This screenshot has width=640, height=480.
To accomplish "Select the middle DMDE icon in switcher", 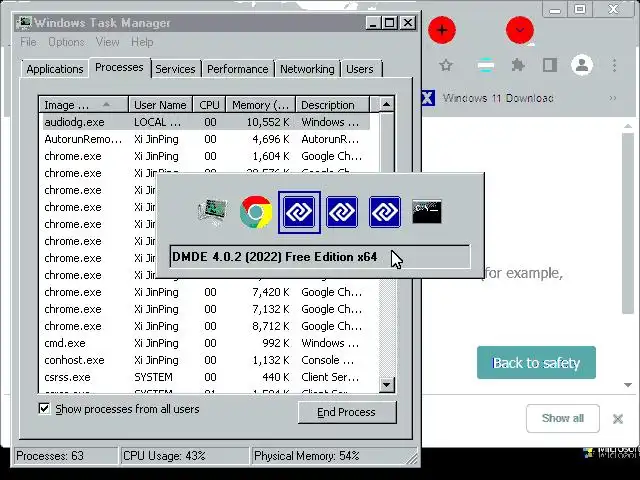I will (x=342, y=212).
